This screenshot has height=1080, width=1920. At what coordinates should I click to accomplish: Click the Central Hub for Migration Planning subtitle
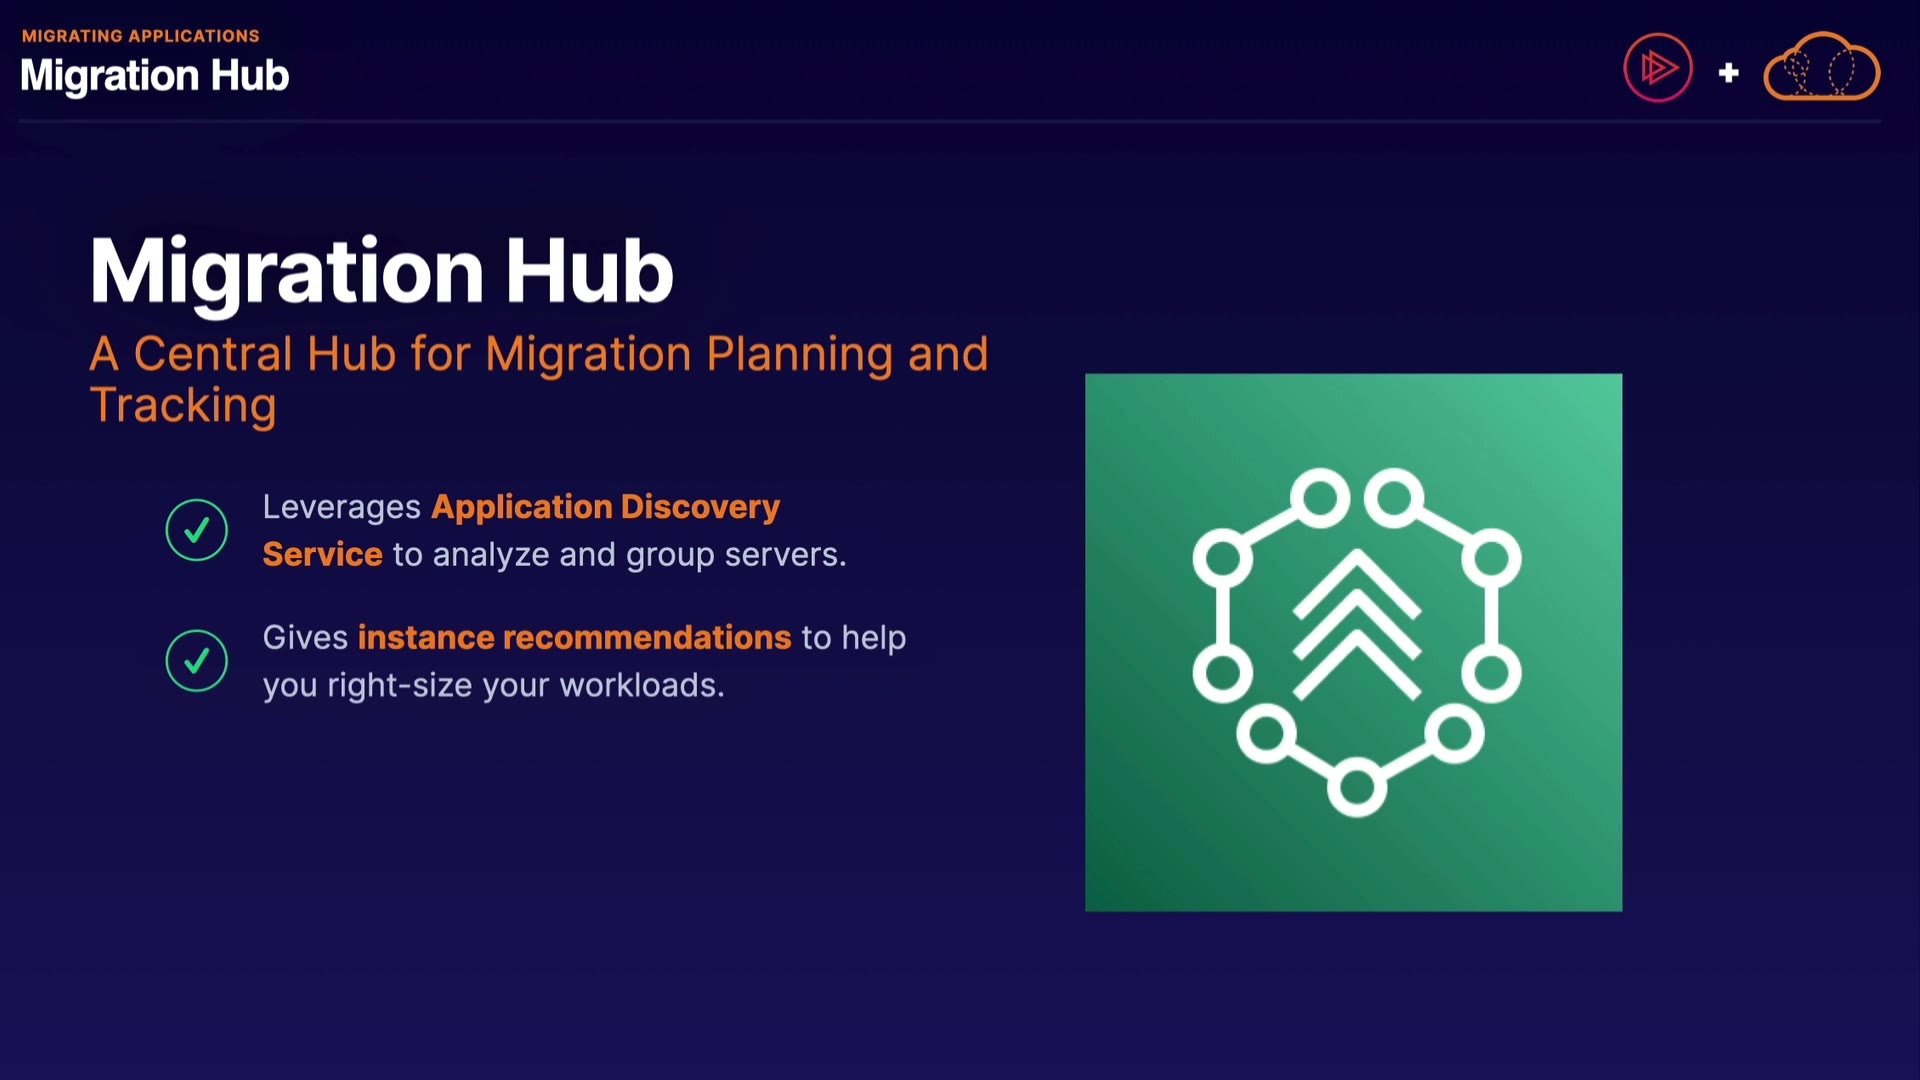click(x=538, y=354)
